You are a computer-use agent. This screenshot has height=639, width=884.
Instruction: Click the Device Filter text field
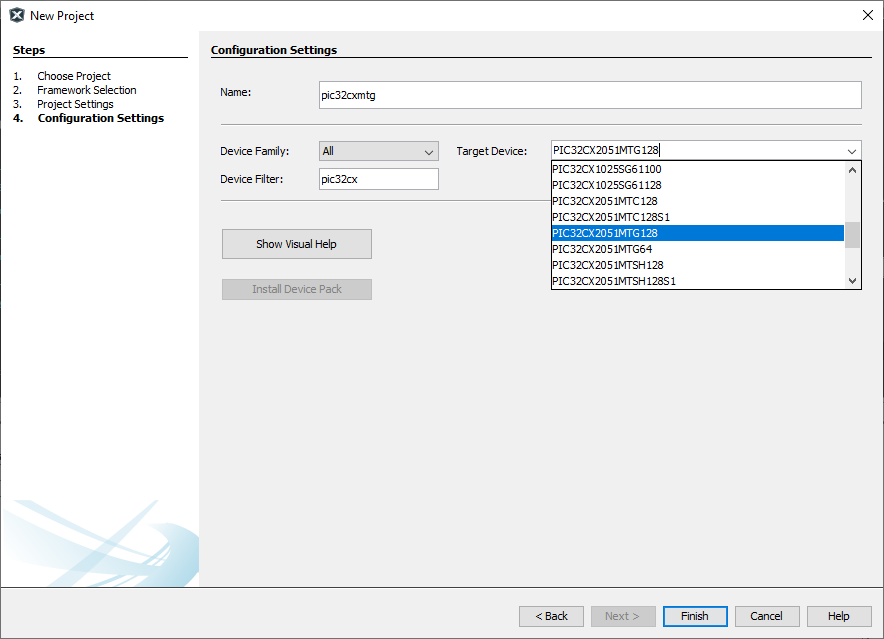(378, 179)
